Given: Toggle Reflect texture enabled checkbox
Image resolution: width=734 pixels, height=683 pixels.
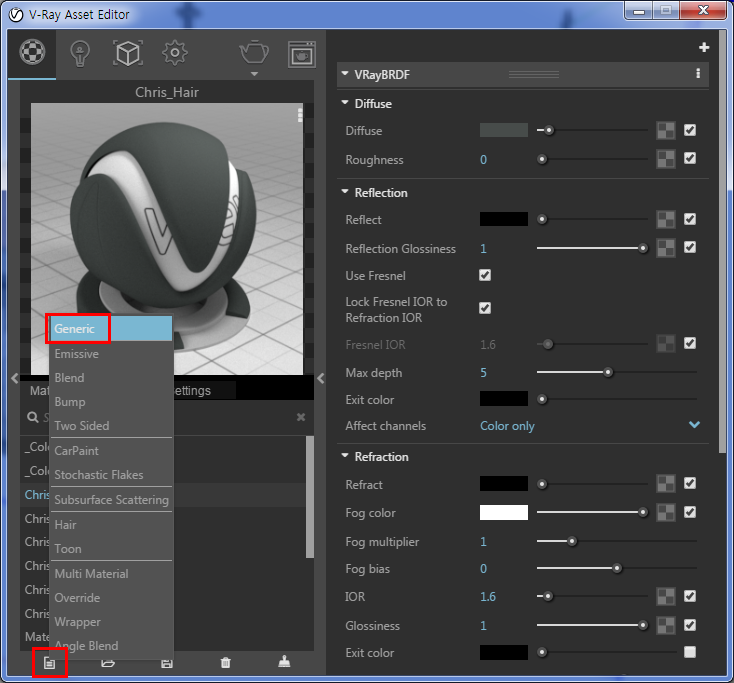Looking at the screenshot, I should pos(690,219).
